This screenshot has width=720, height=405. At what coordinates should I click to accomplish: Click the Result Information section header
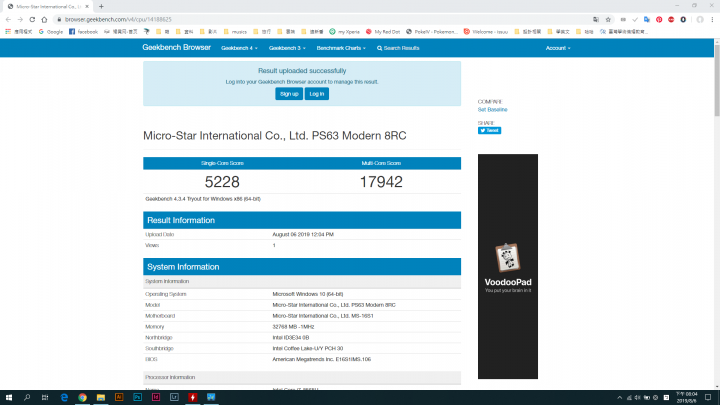(x=302, y=220)
